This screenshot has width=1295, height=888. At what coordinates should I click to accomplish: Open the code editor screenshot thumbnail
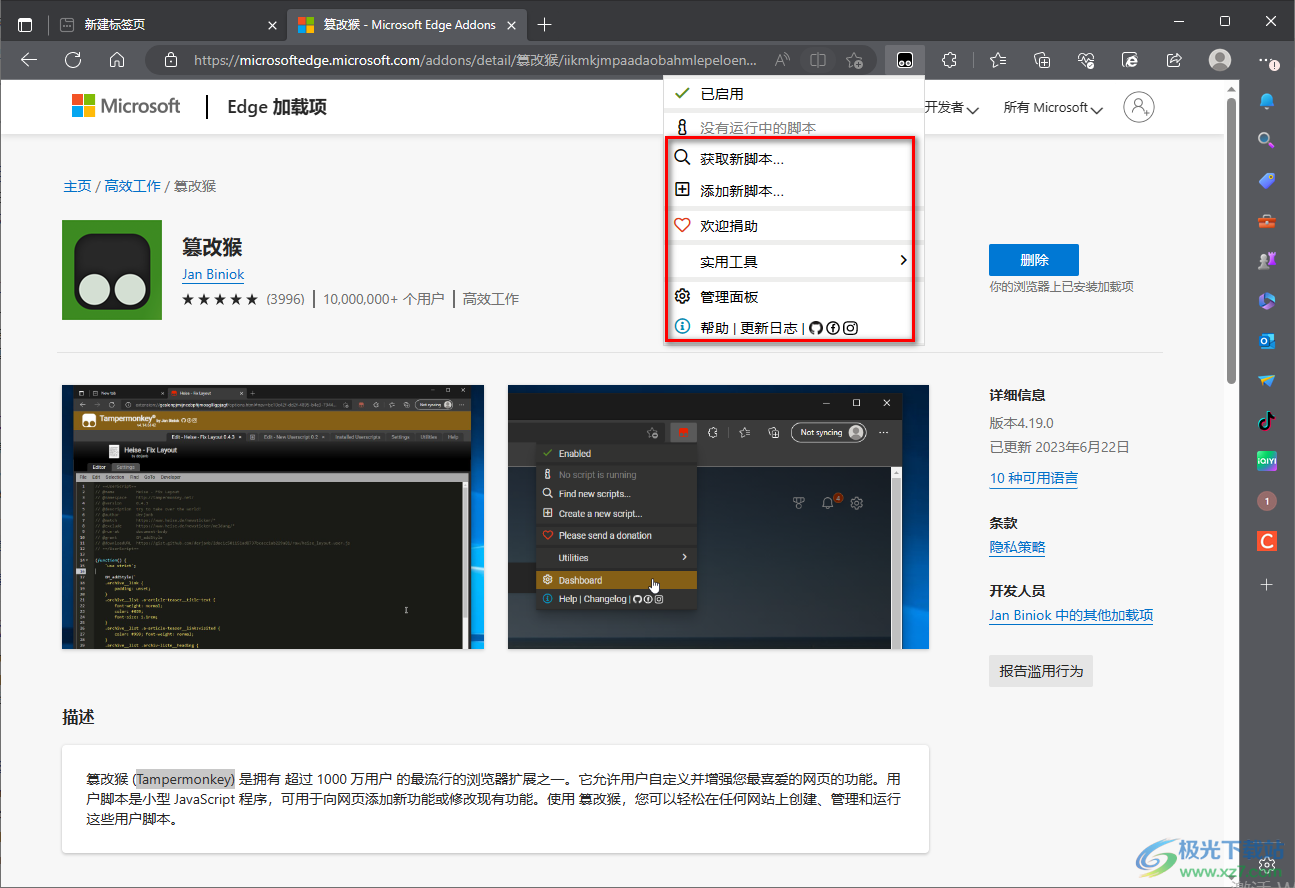point(273,517)
